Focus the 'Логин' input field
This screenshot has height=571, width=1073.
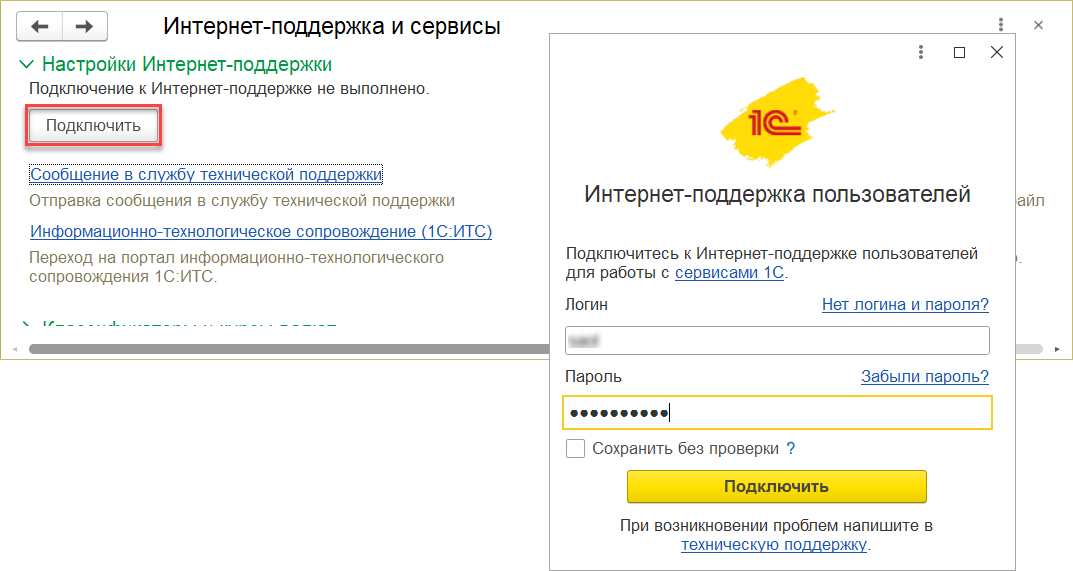(777, 341)
